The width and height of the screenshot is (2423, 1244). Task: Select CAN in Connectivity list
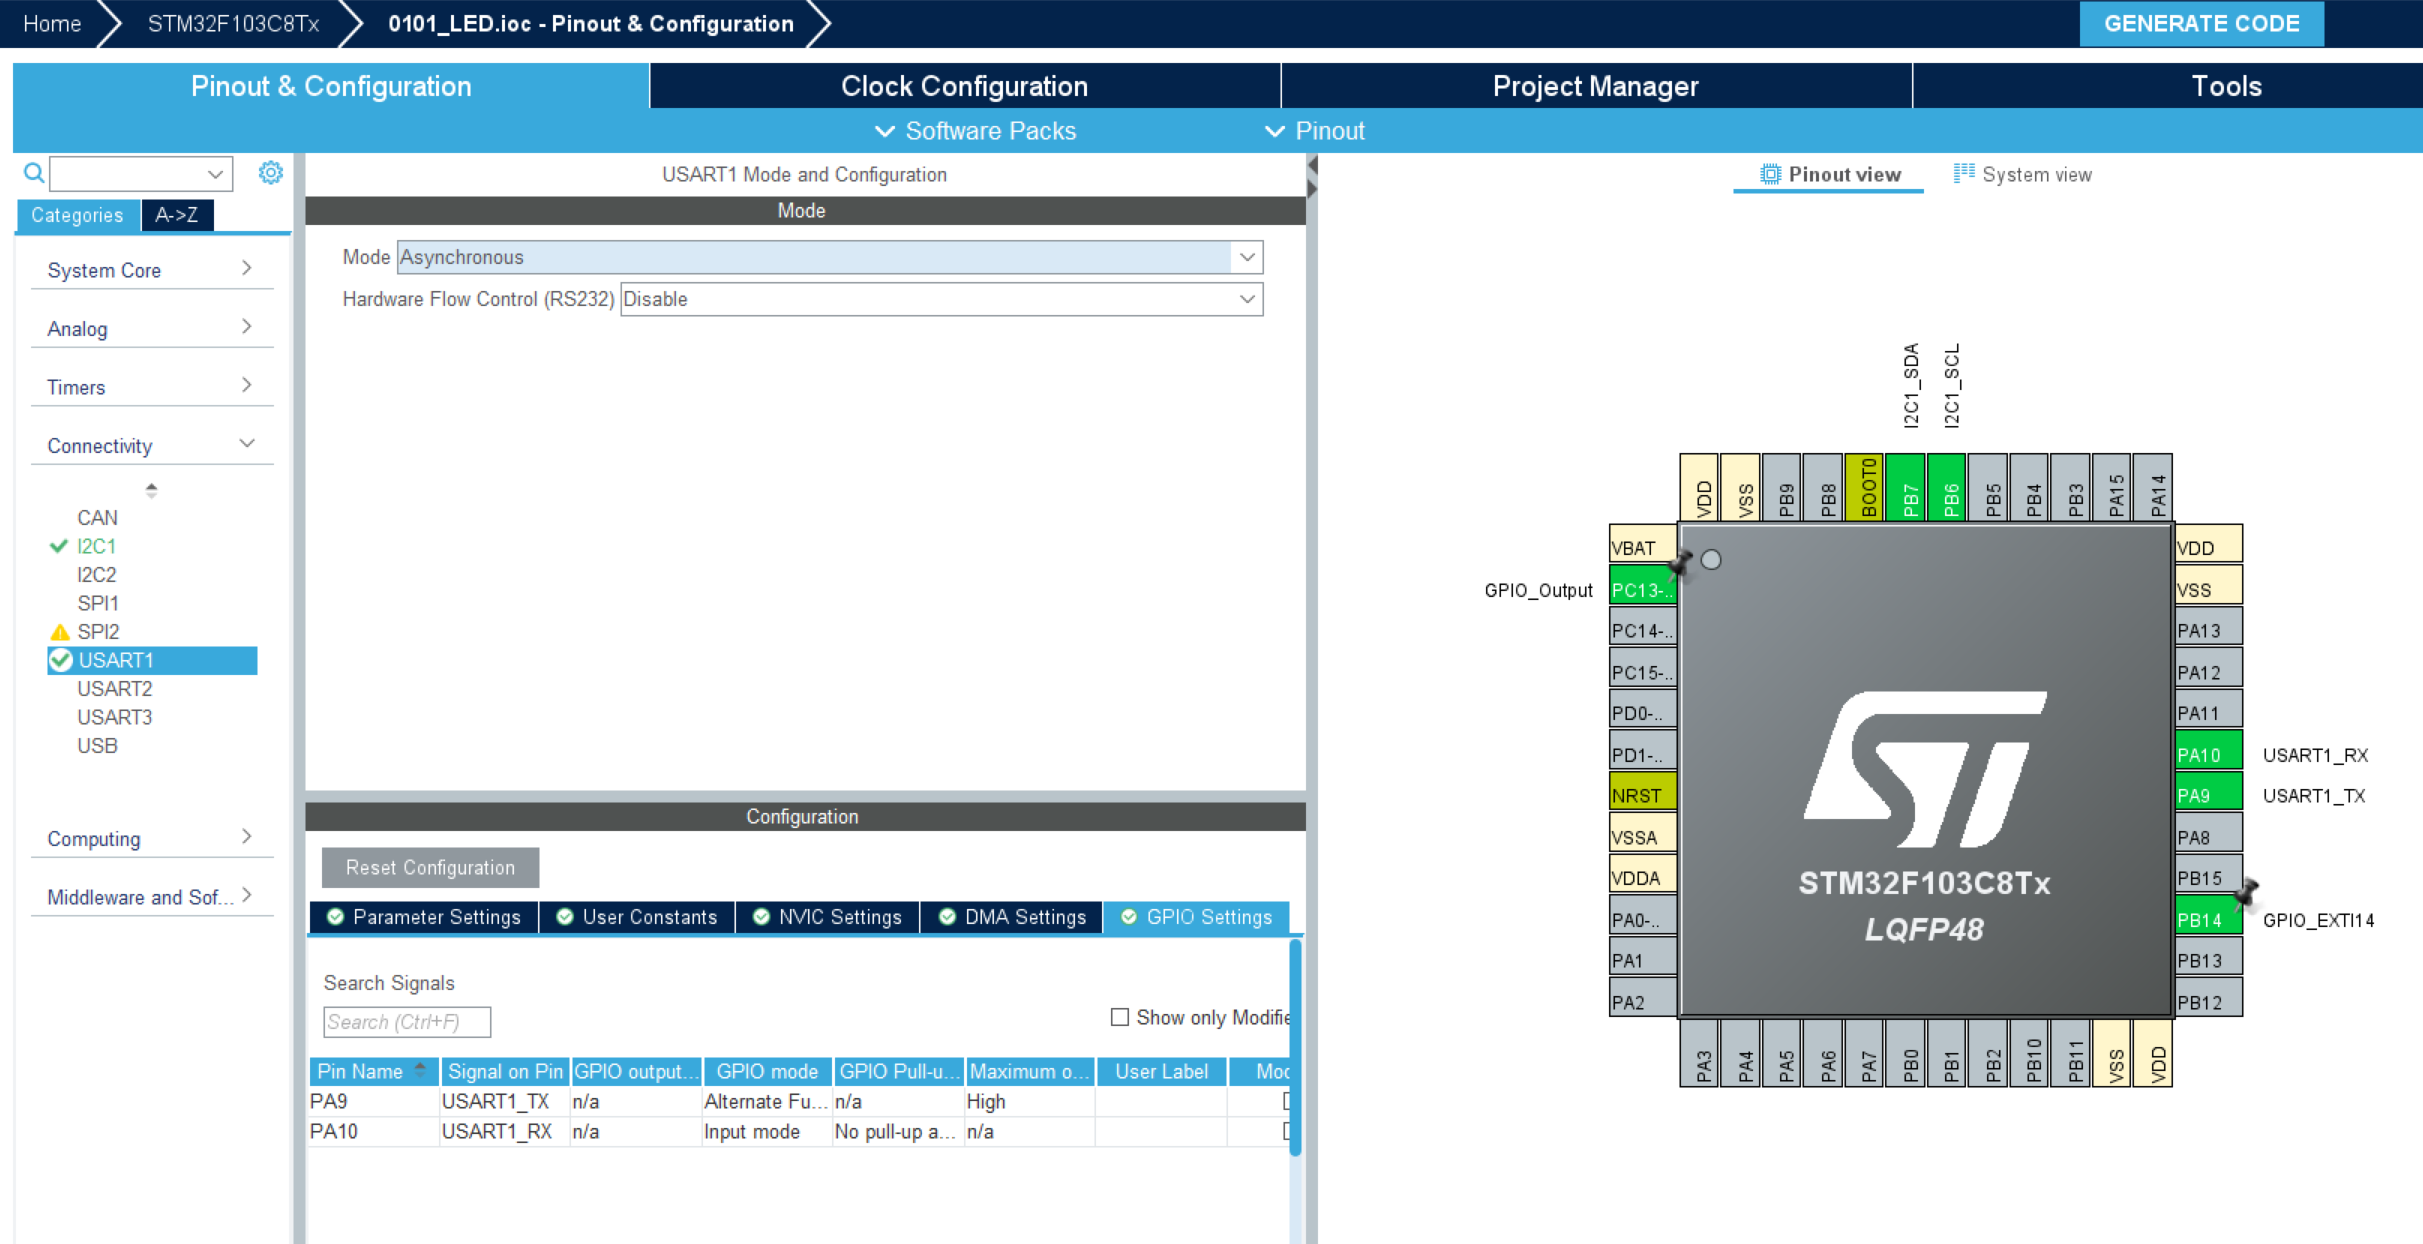97,517
